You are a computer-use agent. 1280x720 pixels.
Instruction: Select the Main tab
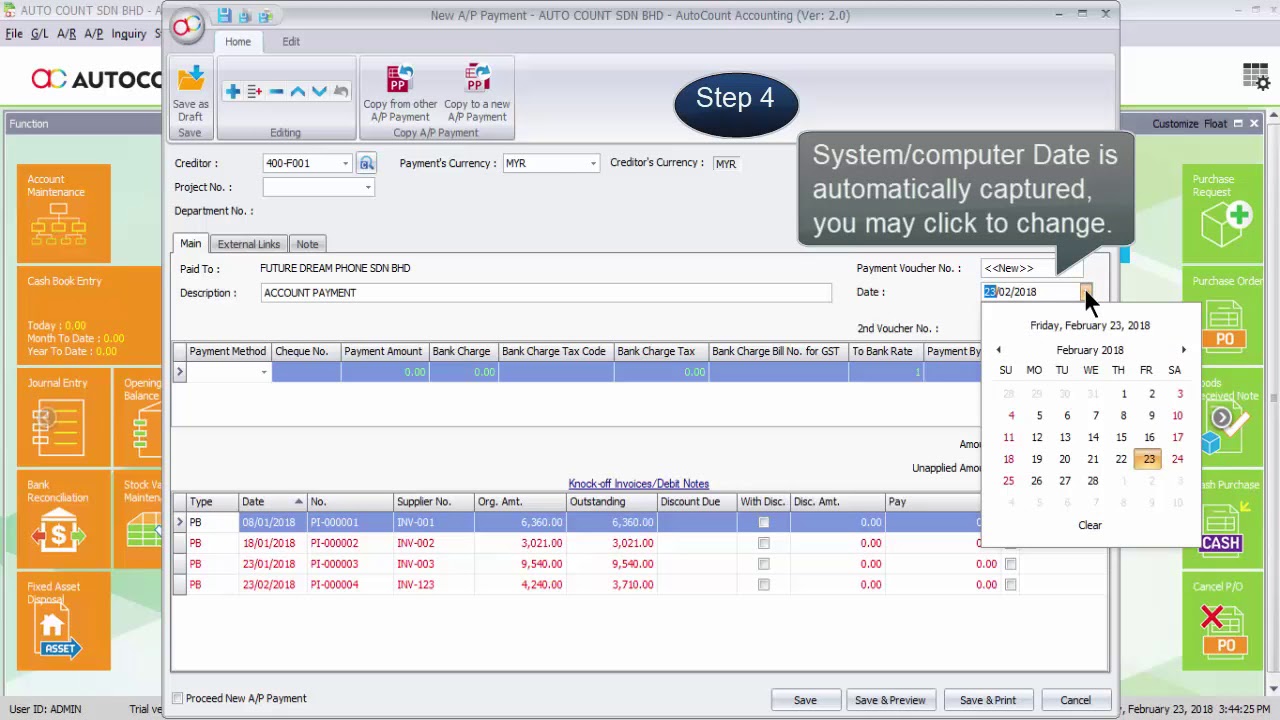(190, 244)
